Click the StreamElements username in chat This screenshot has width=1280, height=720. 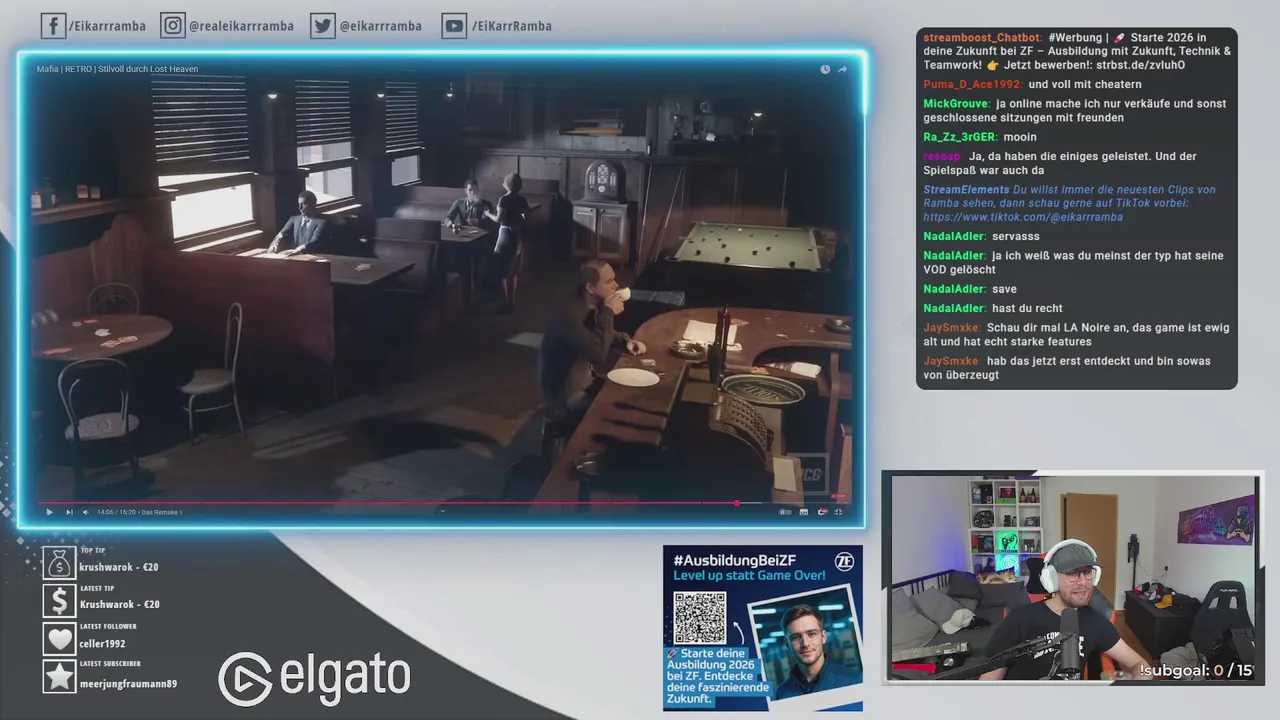(x=966, y=190)
